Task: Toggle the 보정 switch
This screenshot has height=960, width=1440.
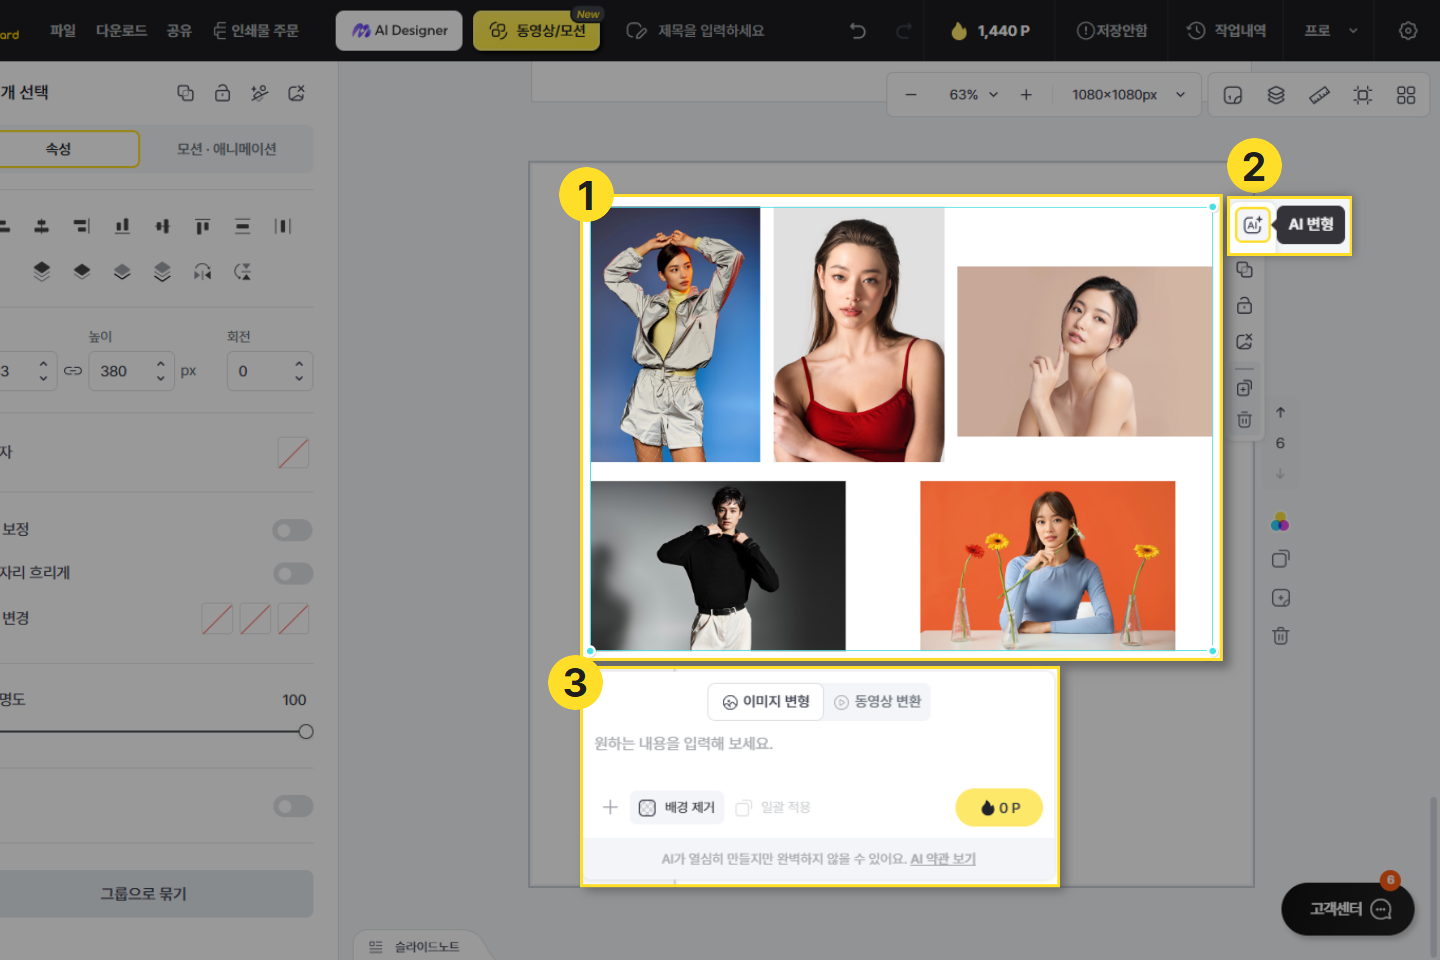Action: 293,530
